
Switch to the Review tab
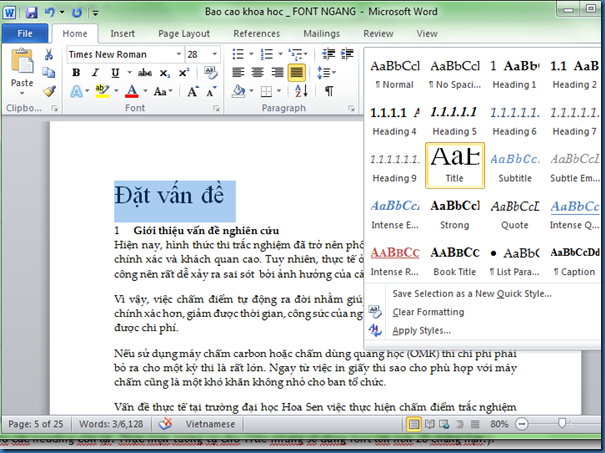[x=378, y=34]
